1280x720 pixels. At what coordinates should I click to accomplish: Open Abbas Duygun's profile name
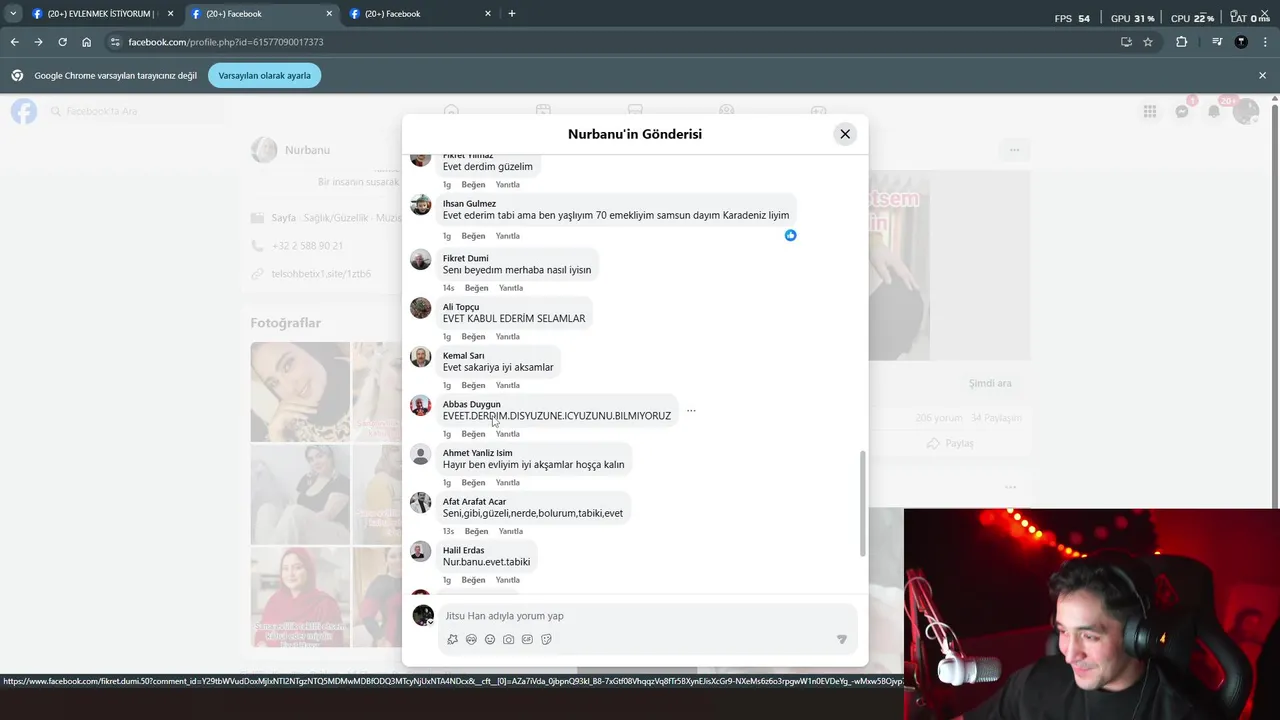[x=471, y=404]
